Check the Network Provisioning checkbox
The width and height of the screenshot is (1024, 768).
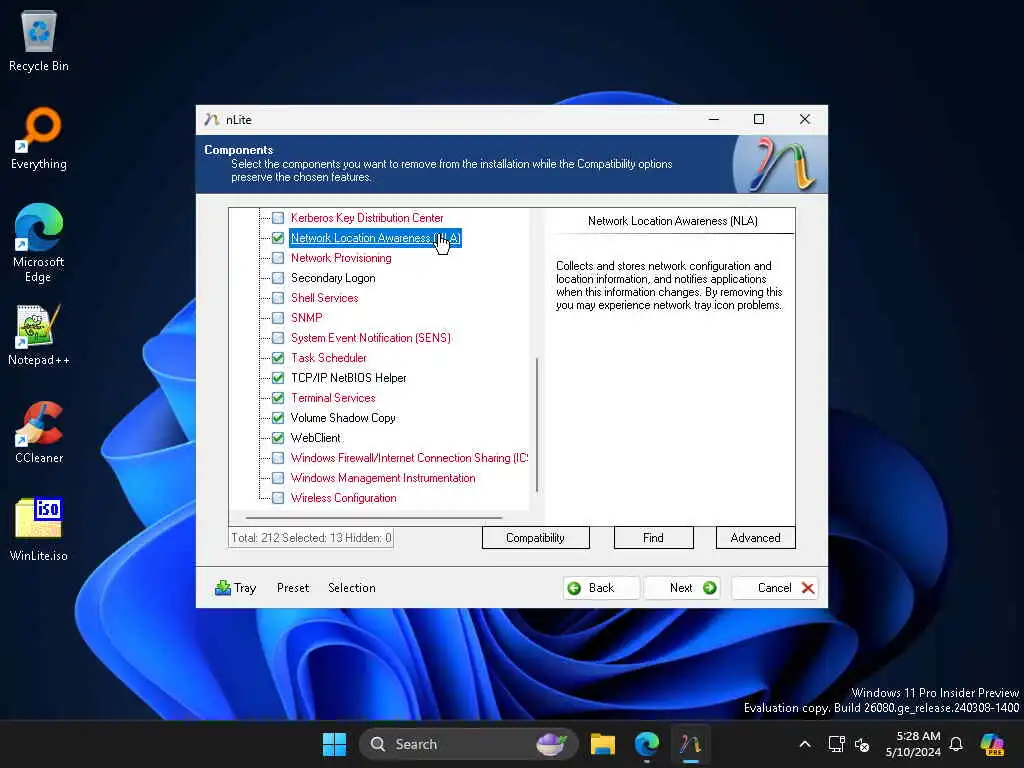click(278, 258)
